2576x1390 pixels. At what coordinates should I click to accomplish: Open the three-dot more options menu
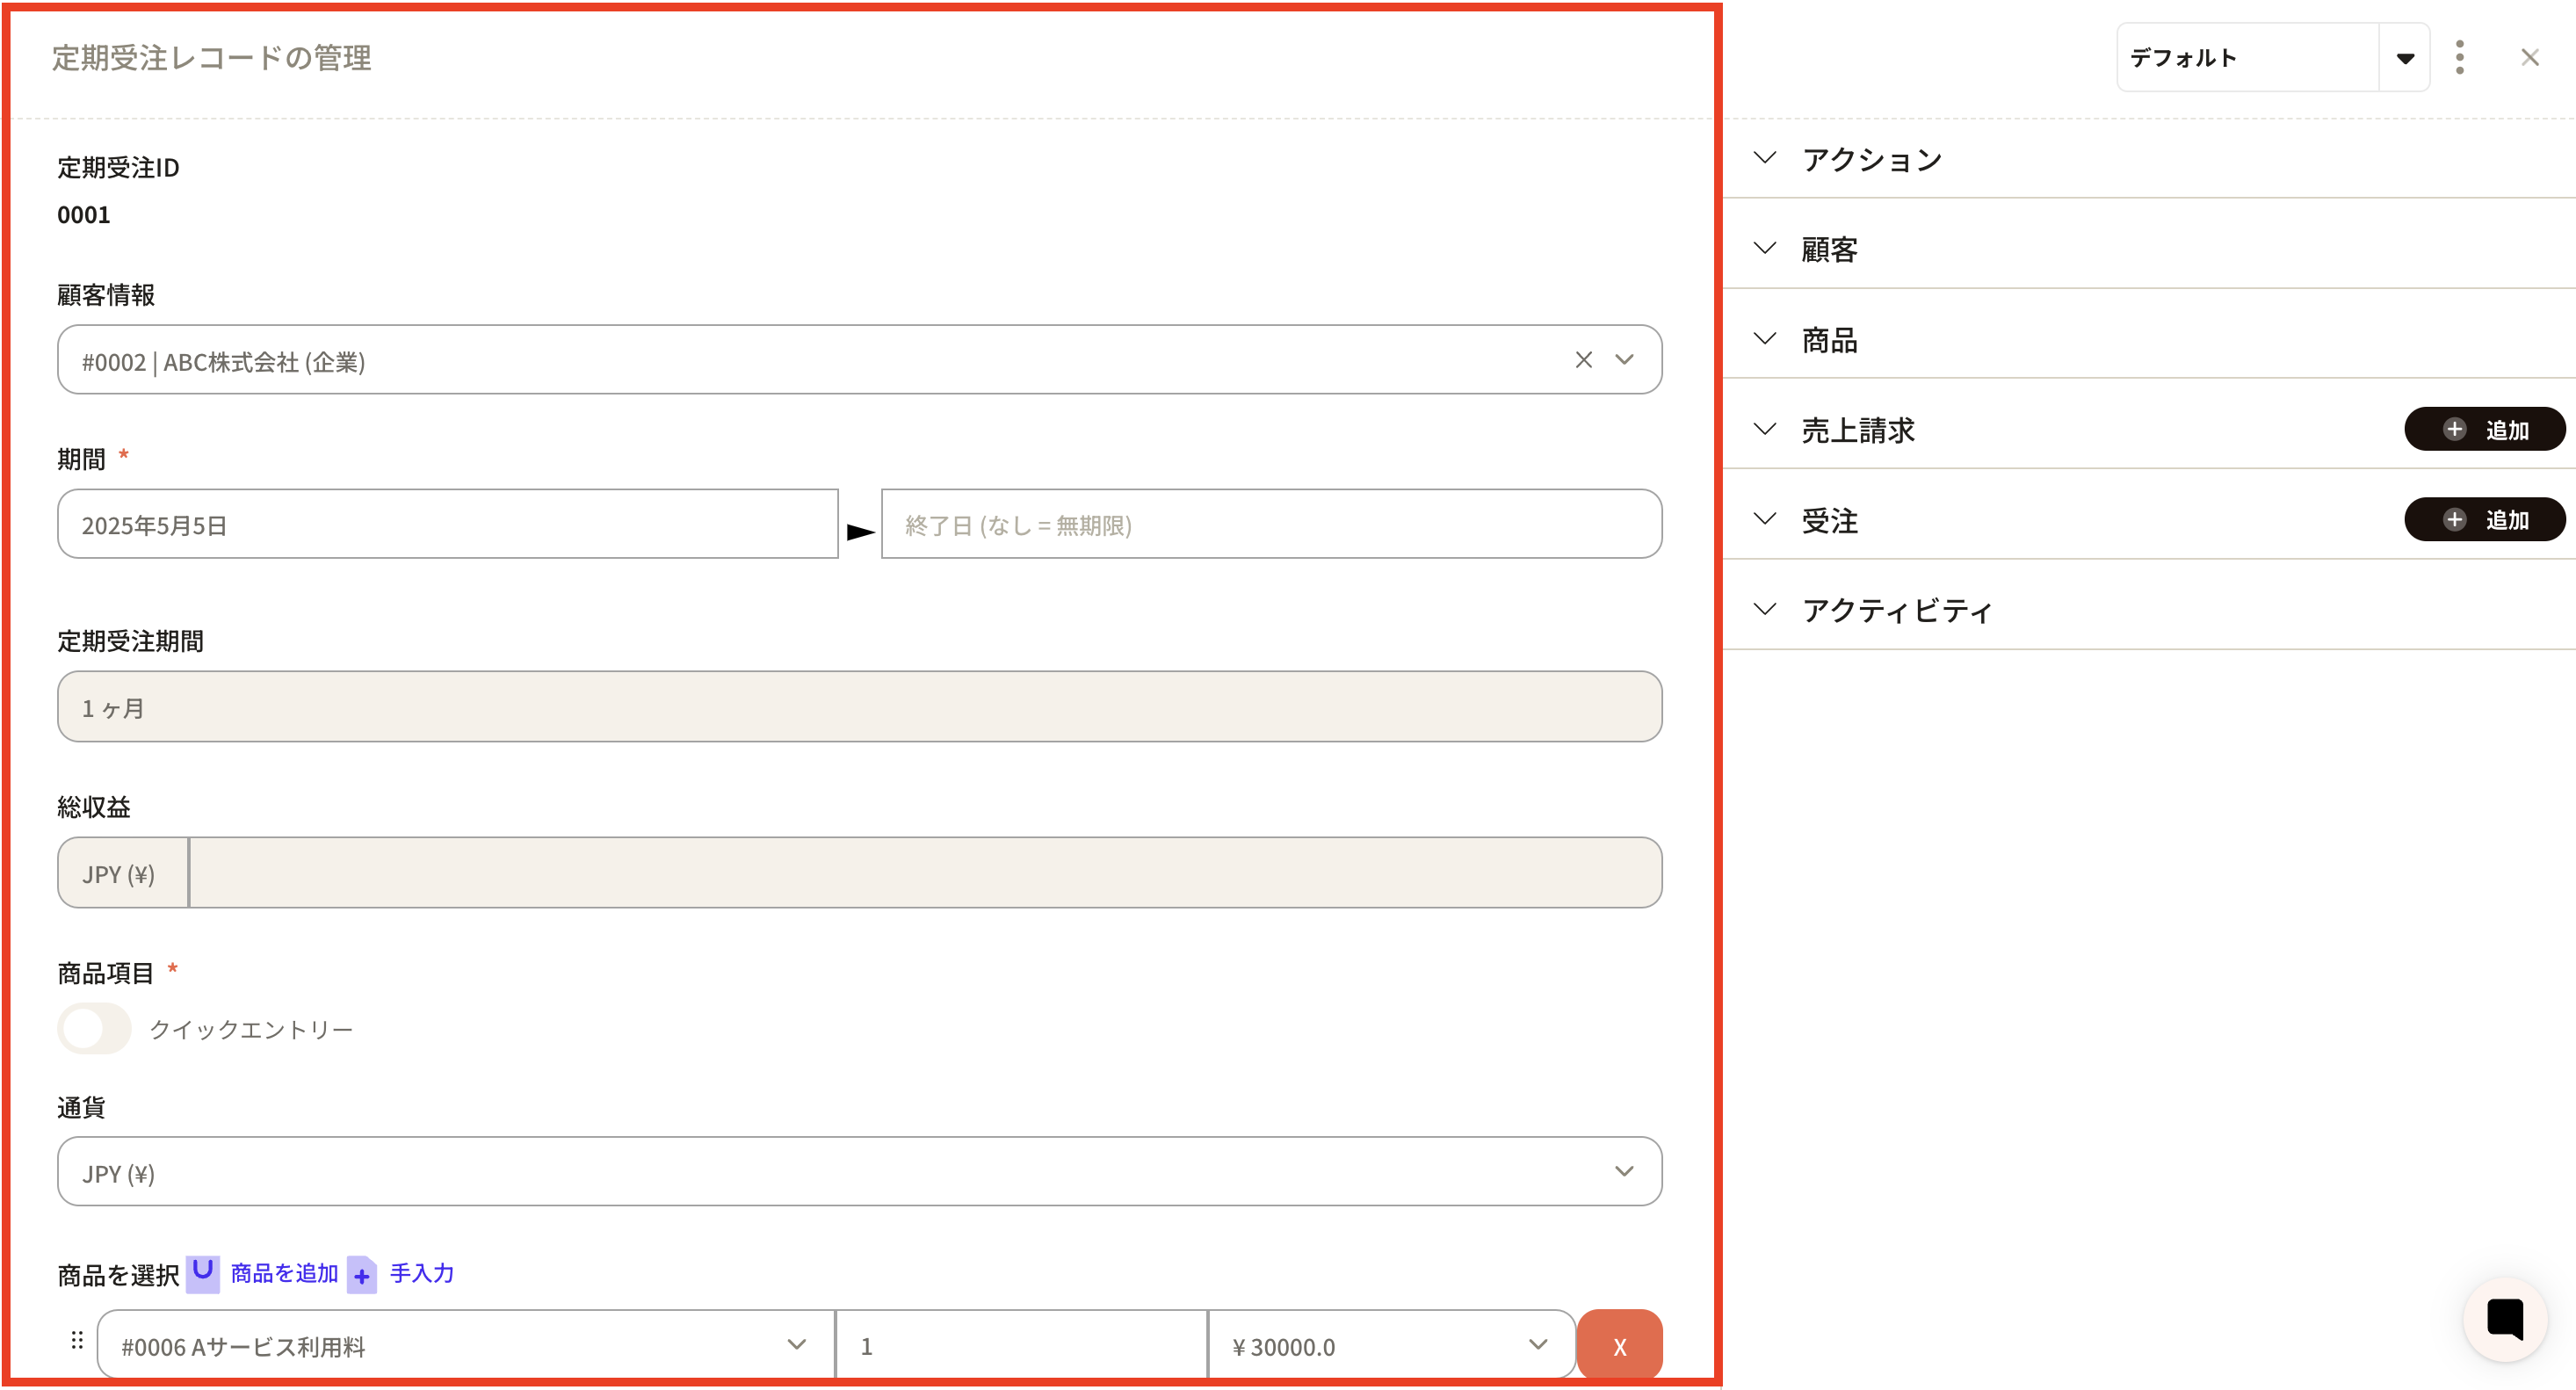pos(2460,58)
